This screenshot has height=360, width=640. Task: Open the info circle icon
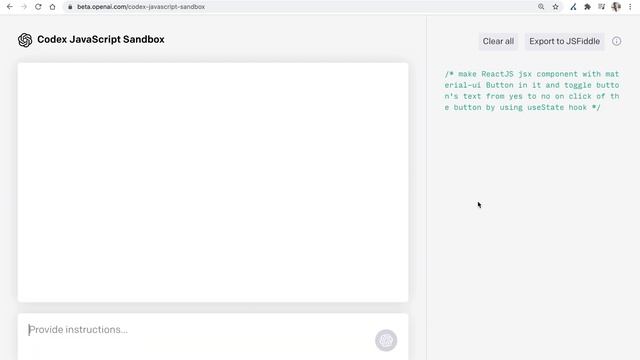616,41
